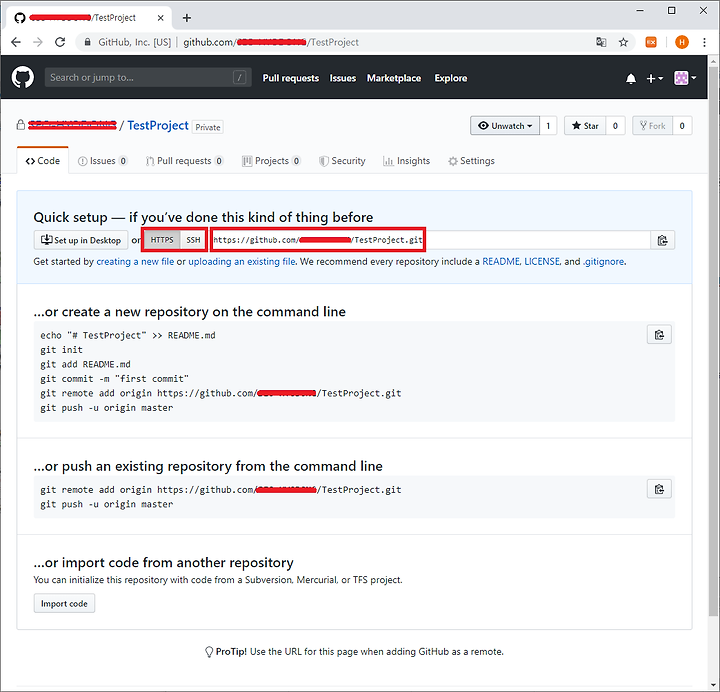Open the forks count next to Fork

click(x=682, y=126)
